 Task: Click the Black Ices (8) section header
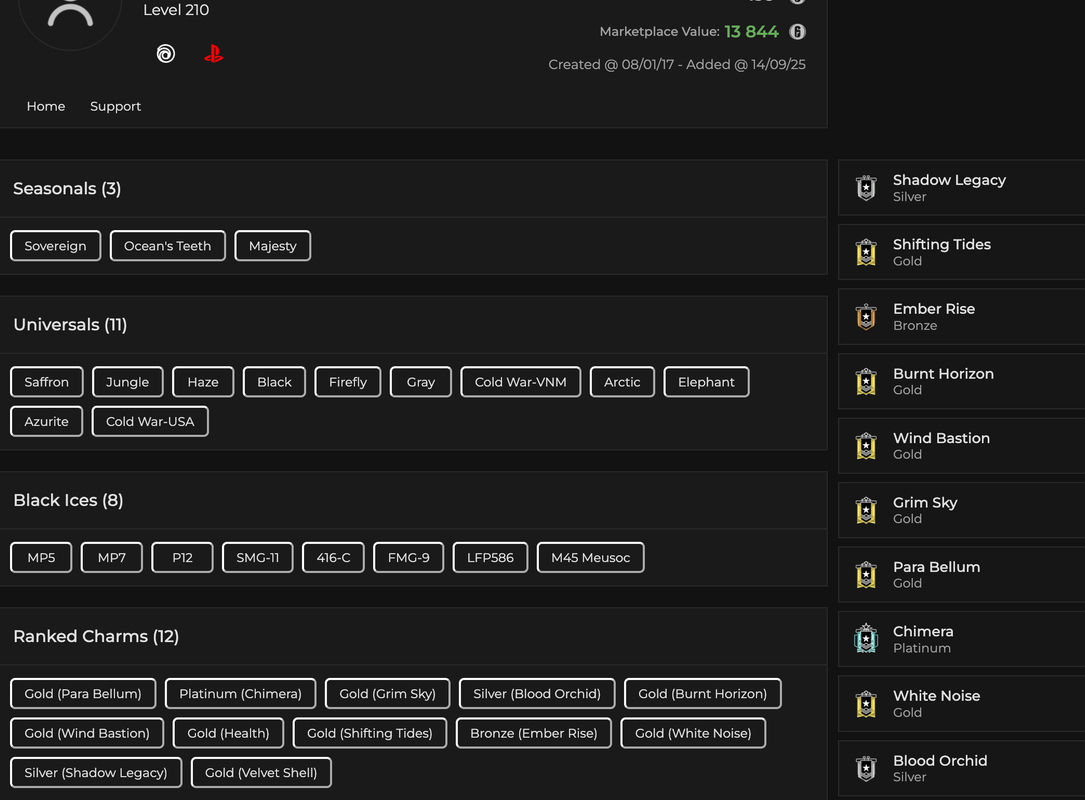69,500
